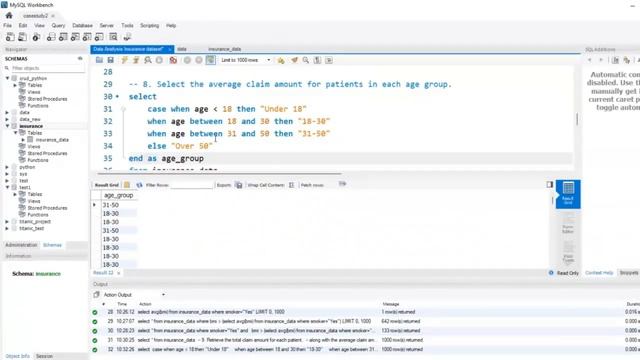Create a new stored procedure icon
Viewport: 640px width, 360px height.
[x=87, y=37]
